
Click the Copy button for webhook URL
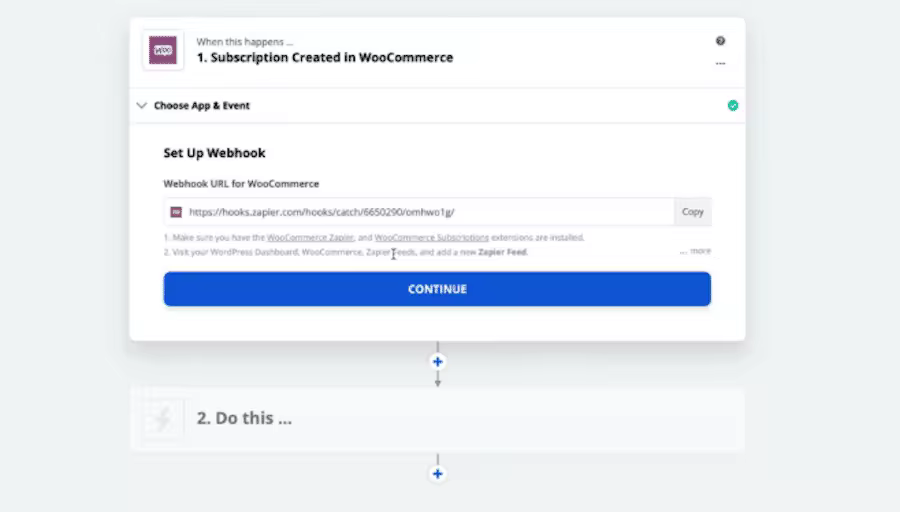pyautogui.click(x=693, y=212)
